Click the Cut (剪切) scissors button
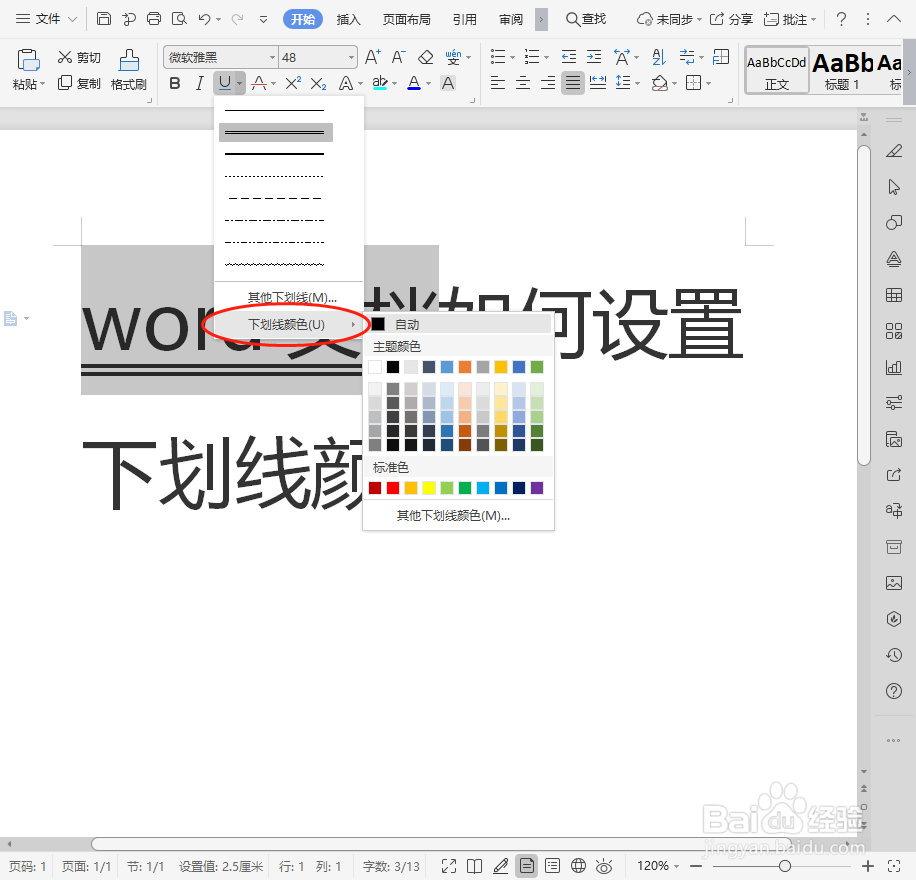The width and height of the screenshot is (916, 880). tap(79, 57)
